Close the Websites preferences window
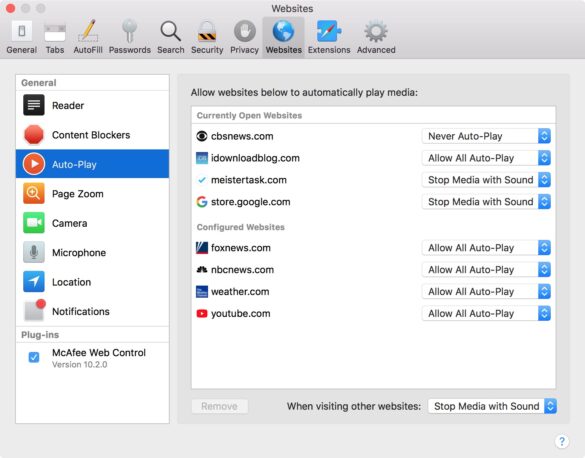This screenshot has width=585, height=458. tap(10, 8)
